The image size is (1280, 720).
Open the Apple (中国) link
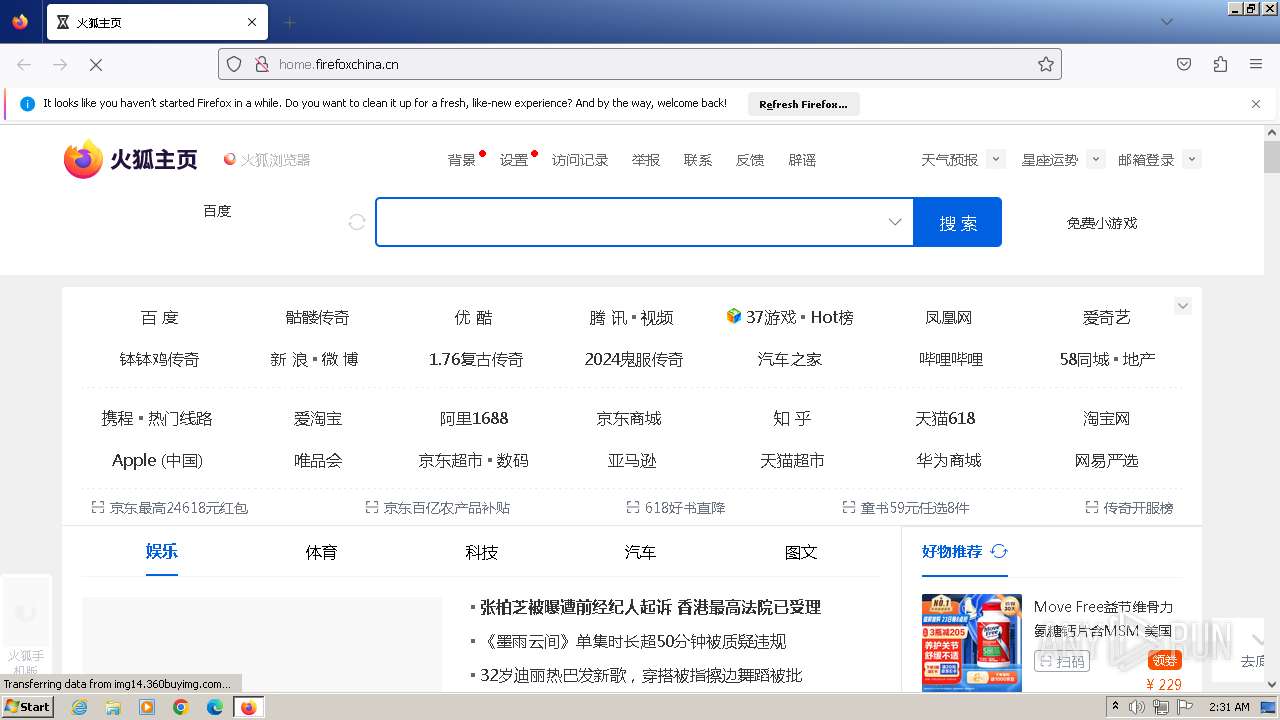(x=157, y=460)
